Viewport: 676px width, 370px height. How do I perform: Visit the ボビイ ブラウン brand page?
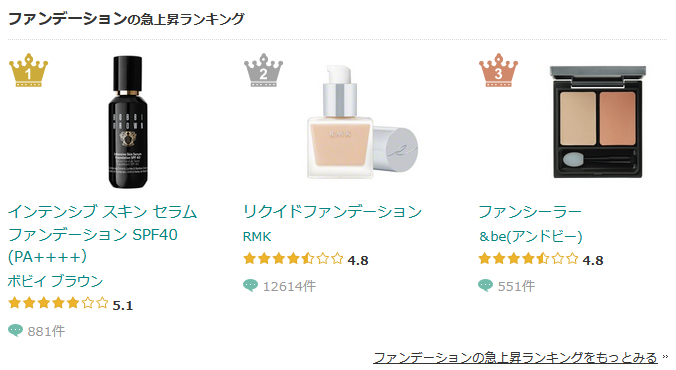[x=55, y=281]
